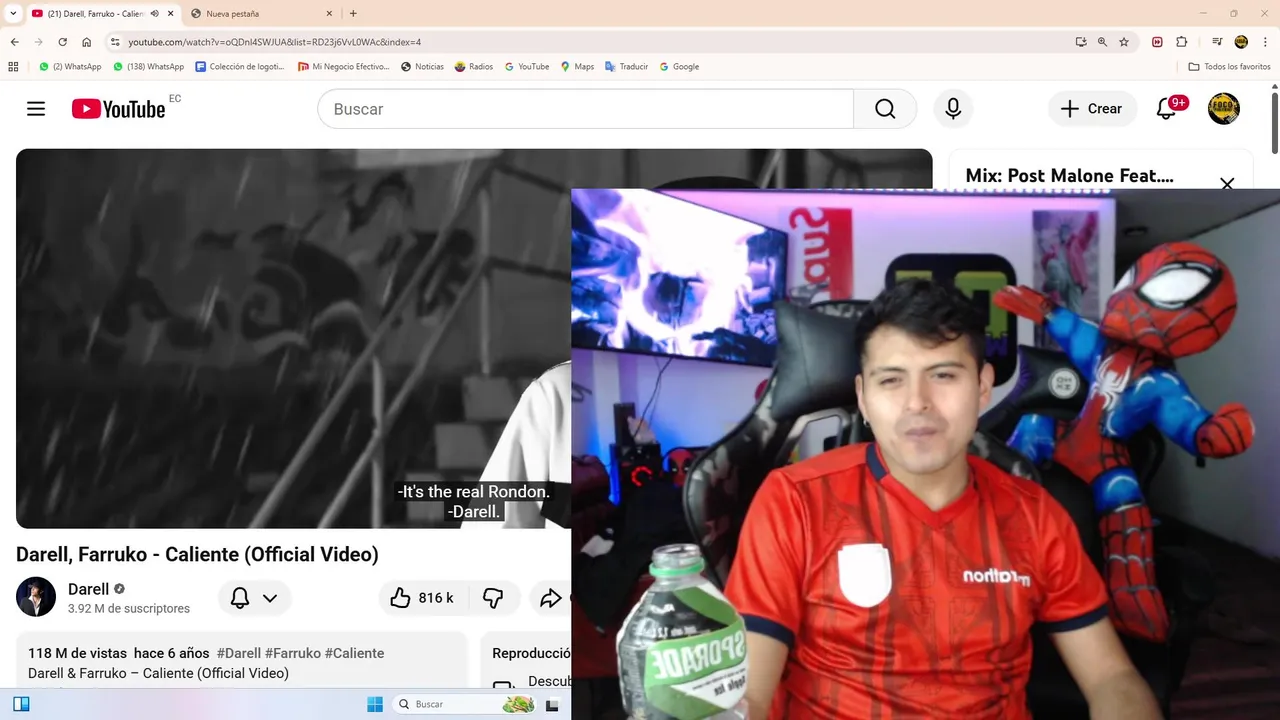The height and width of the screenshot is (720, 1280).
Task: Open Todos los favoritos folder
Action: (x=1229, y=67)
